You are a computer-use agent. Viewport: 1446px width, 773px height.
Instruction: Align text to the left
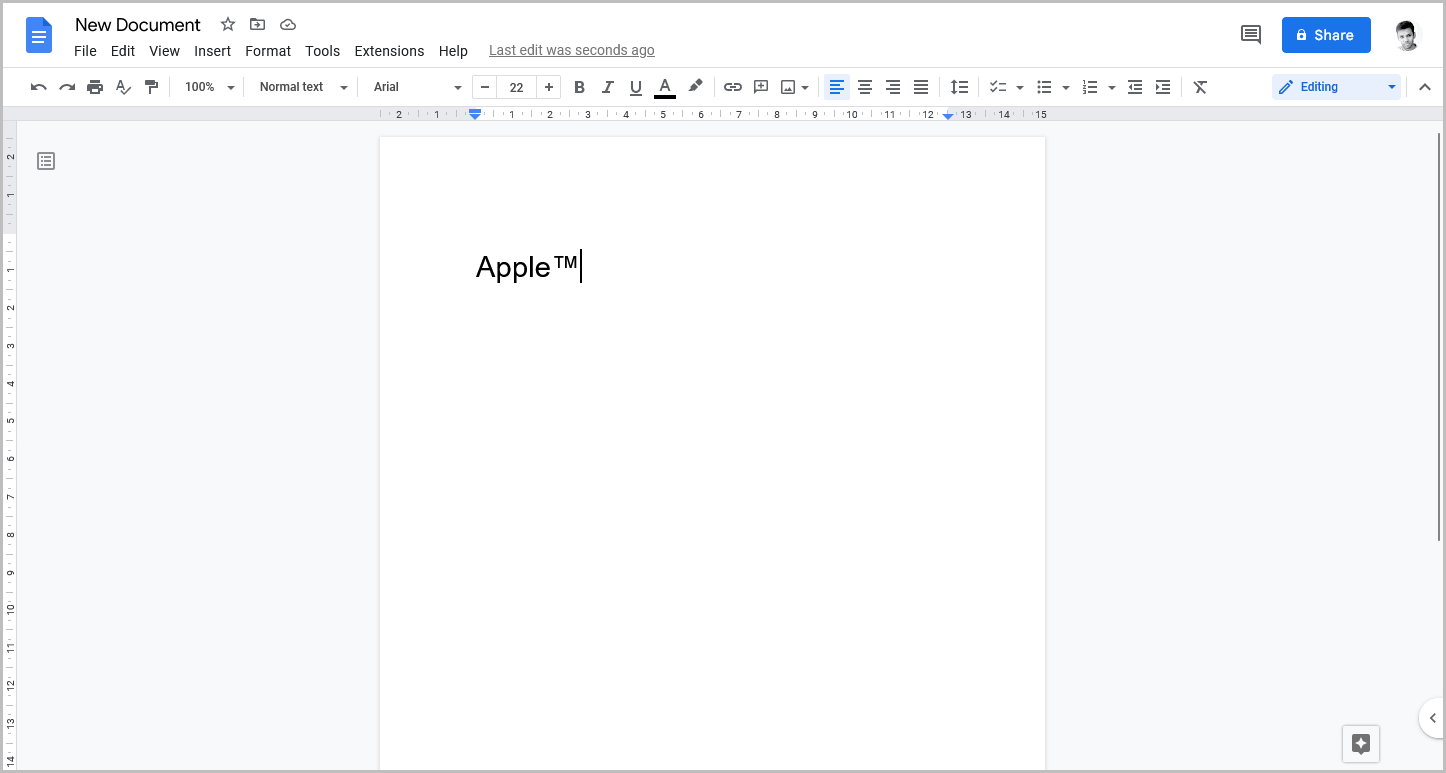pyautogui.click(x=837, y=87)
